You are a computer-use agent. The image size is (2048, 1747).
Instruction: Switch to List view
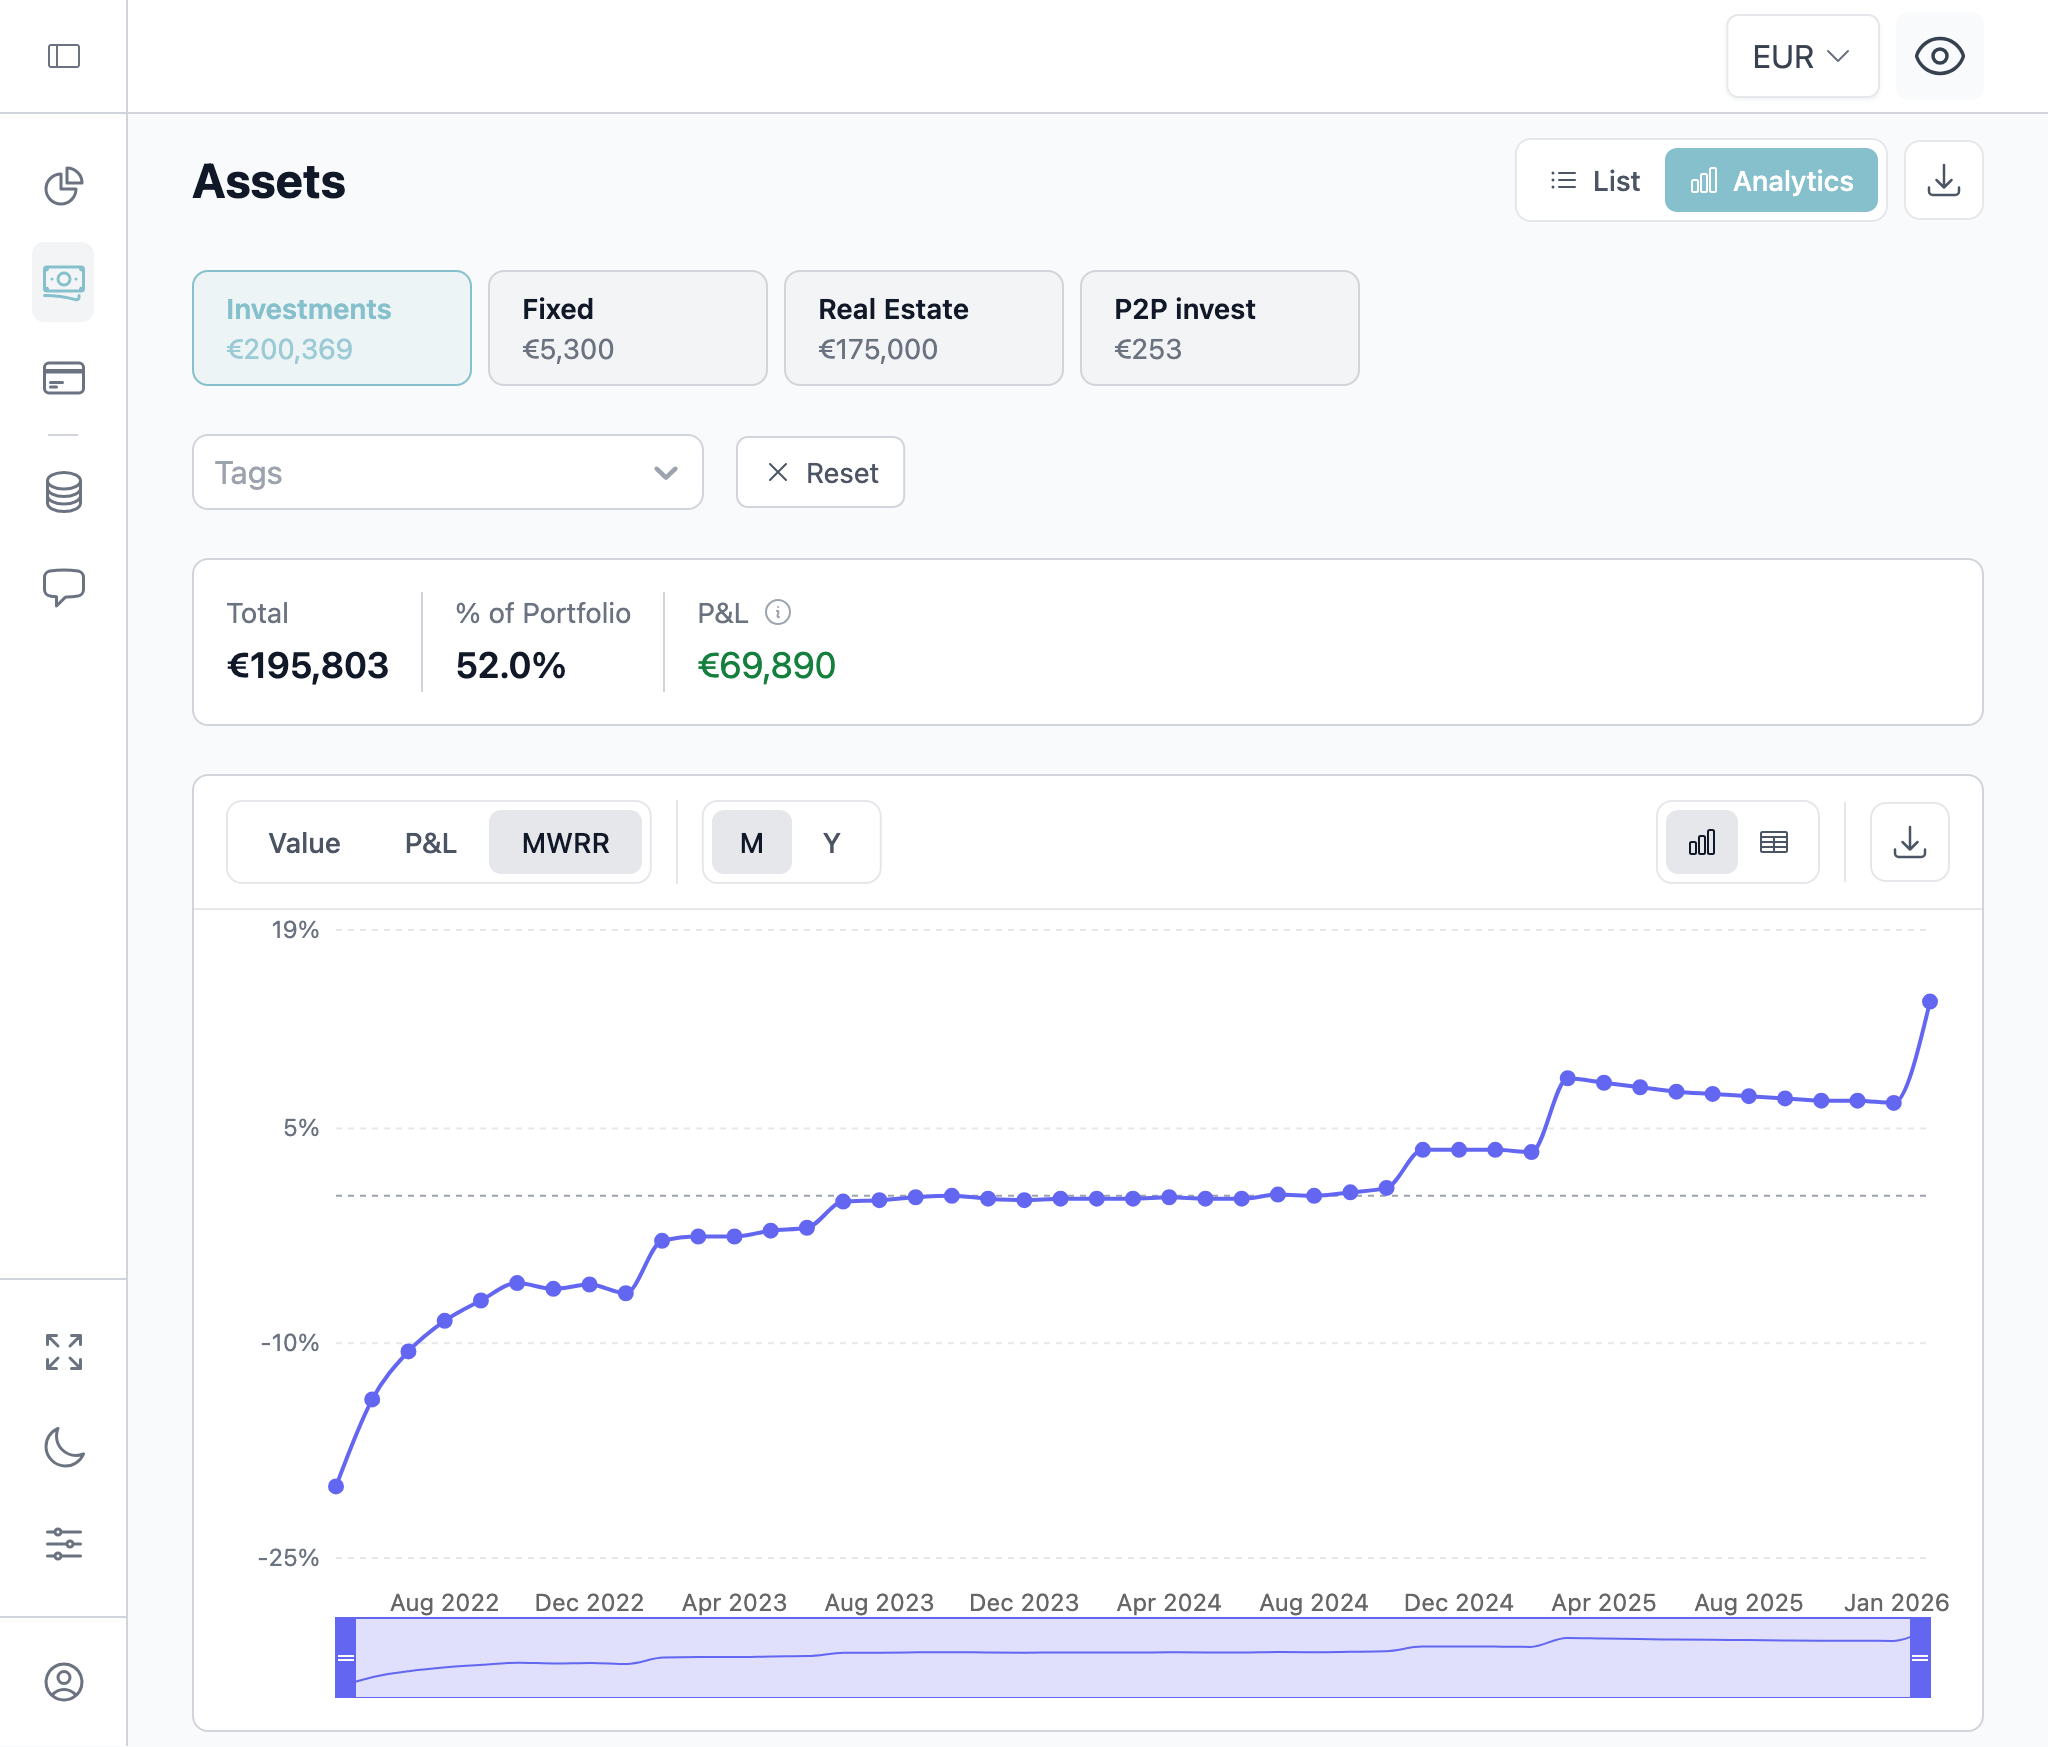coord(1594,181)
